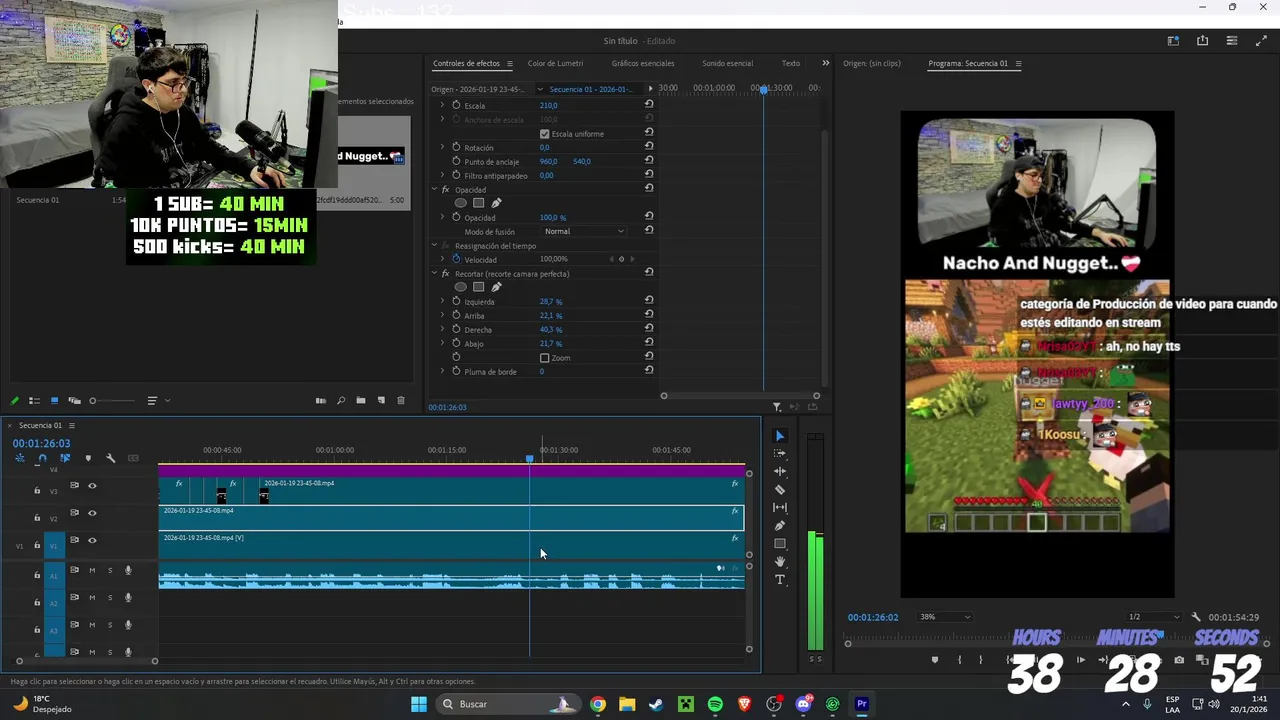Open timeline display settings wrench

coord(110,458)
